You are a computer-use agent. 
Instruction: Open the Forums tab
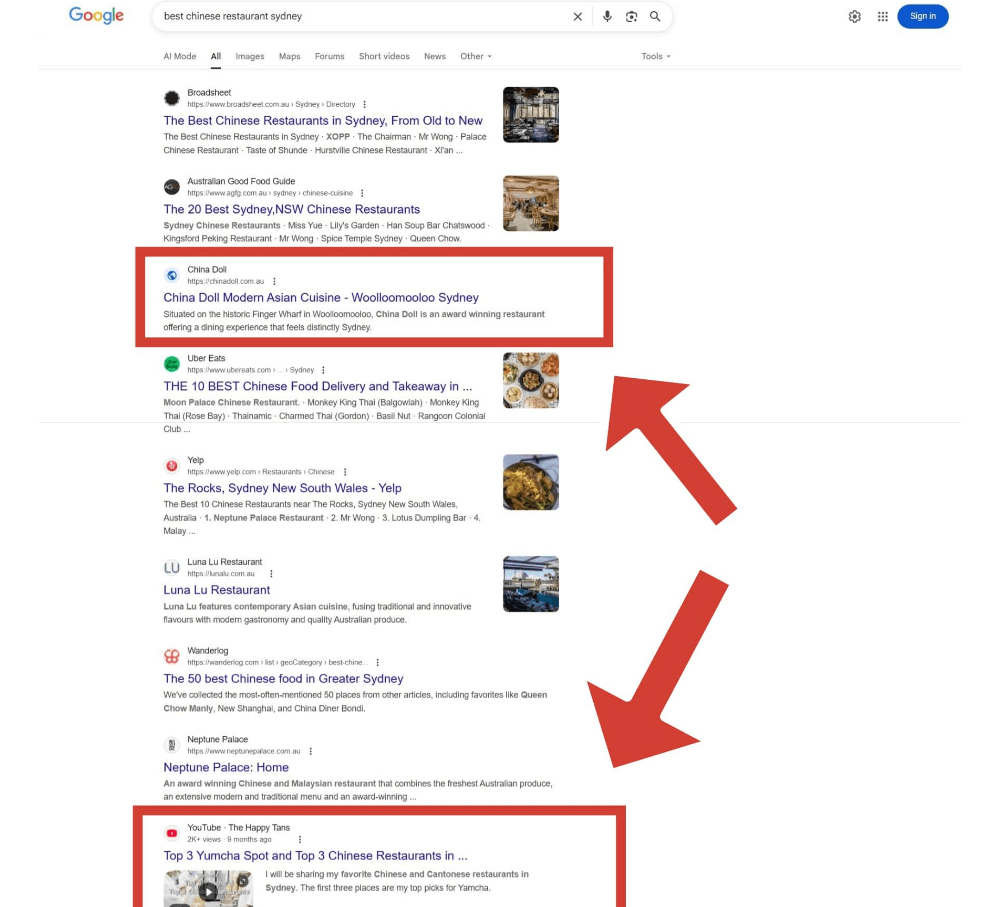pos(329,56)
